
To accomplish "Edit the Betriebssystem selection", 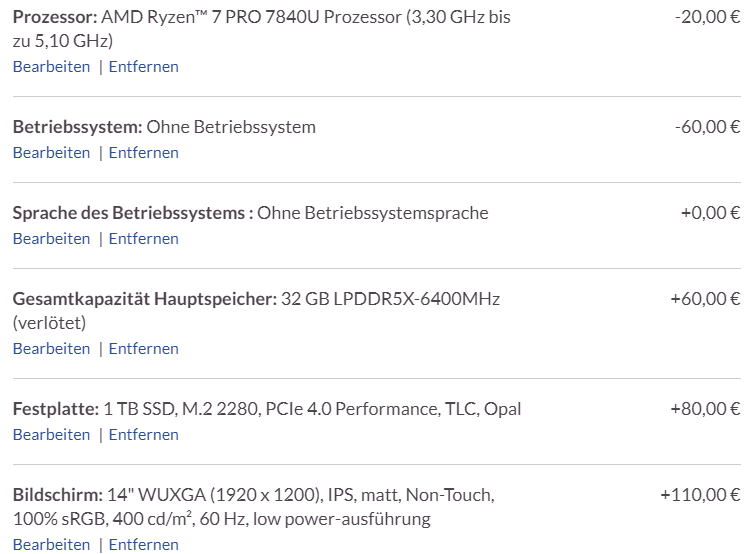I will click(51, 153).
